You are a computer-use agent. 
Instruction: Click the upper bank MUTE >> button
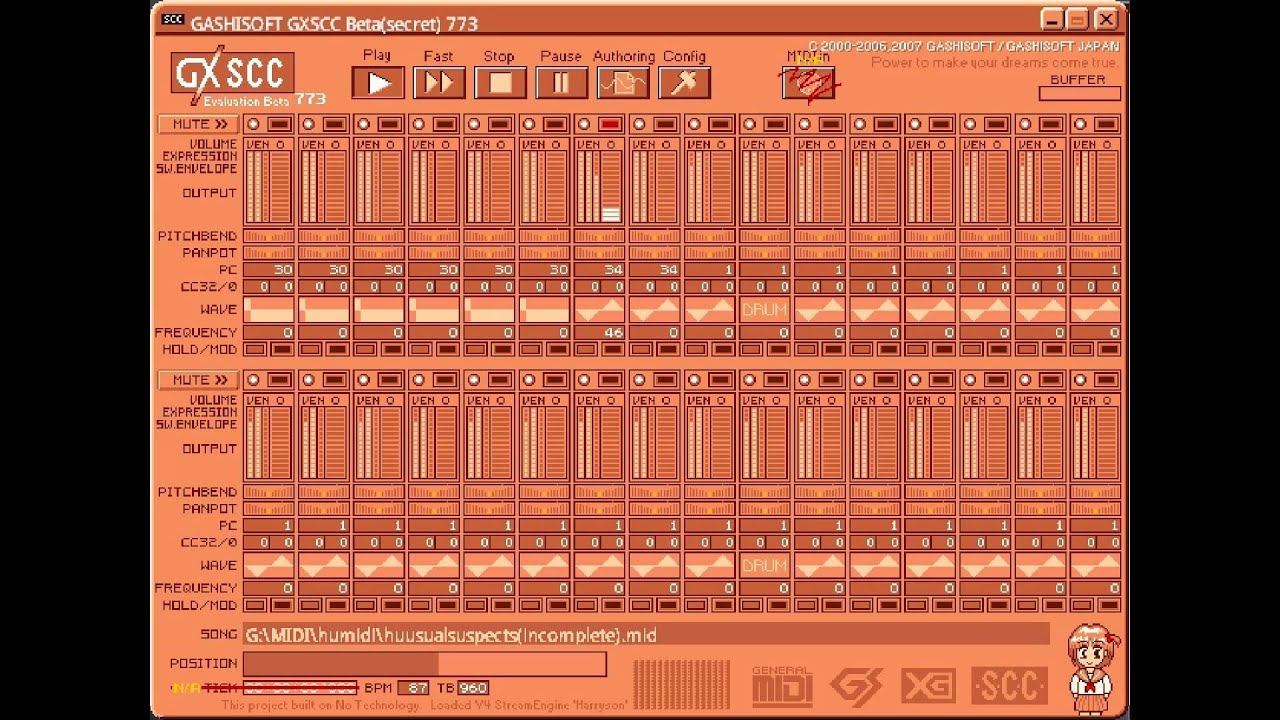pos(199,124)
